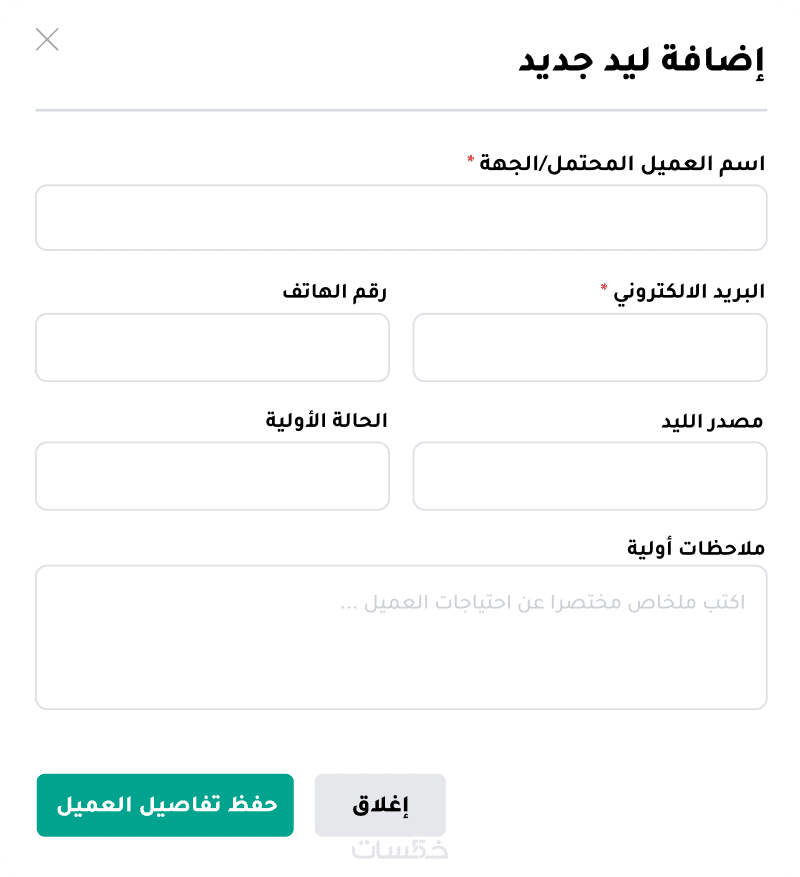Image resolution: width=800 pixels, height=877 pixels.
Task: Click the اسم العميل المحتمل/الجهة label
Action: tap(622, 163)
